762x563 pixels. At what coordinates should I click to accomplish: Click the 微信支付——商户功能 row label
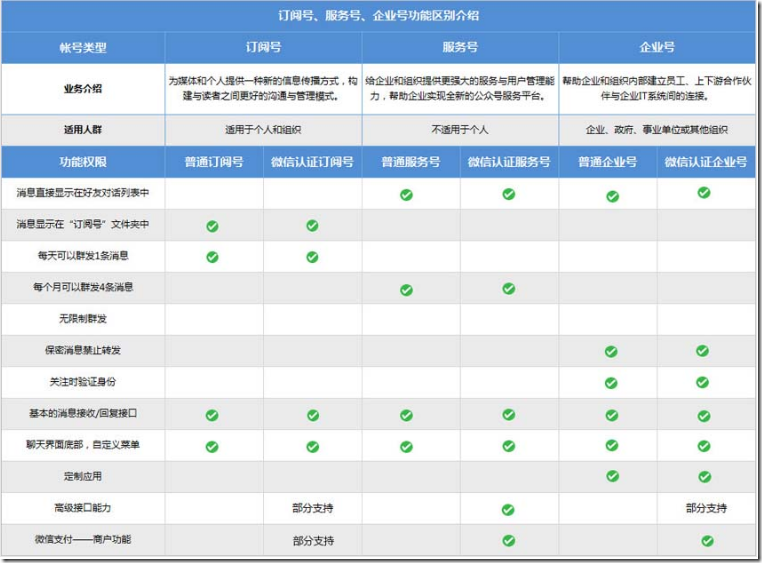coord(83,539)
